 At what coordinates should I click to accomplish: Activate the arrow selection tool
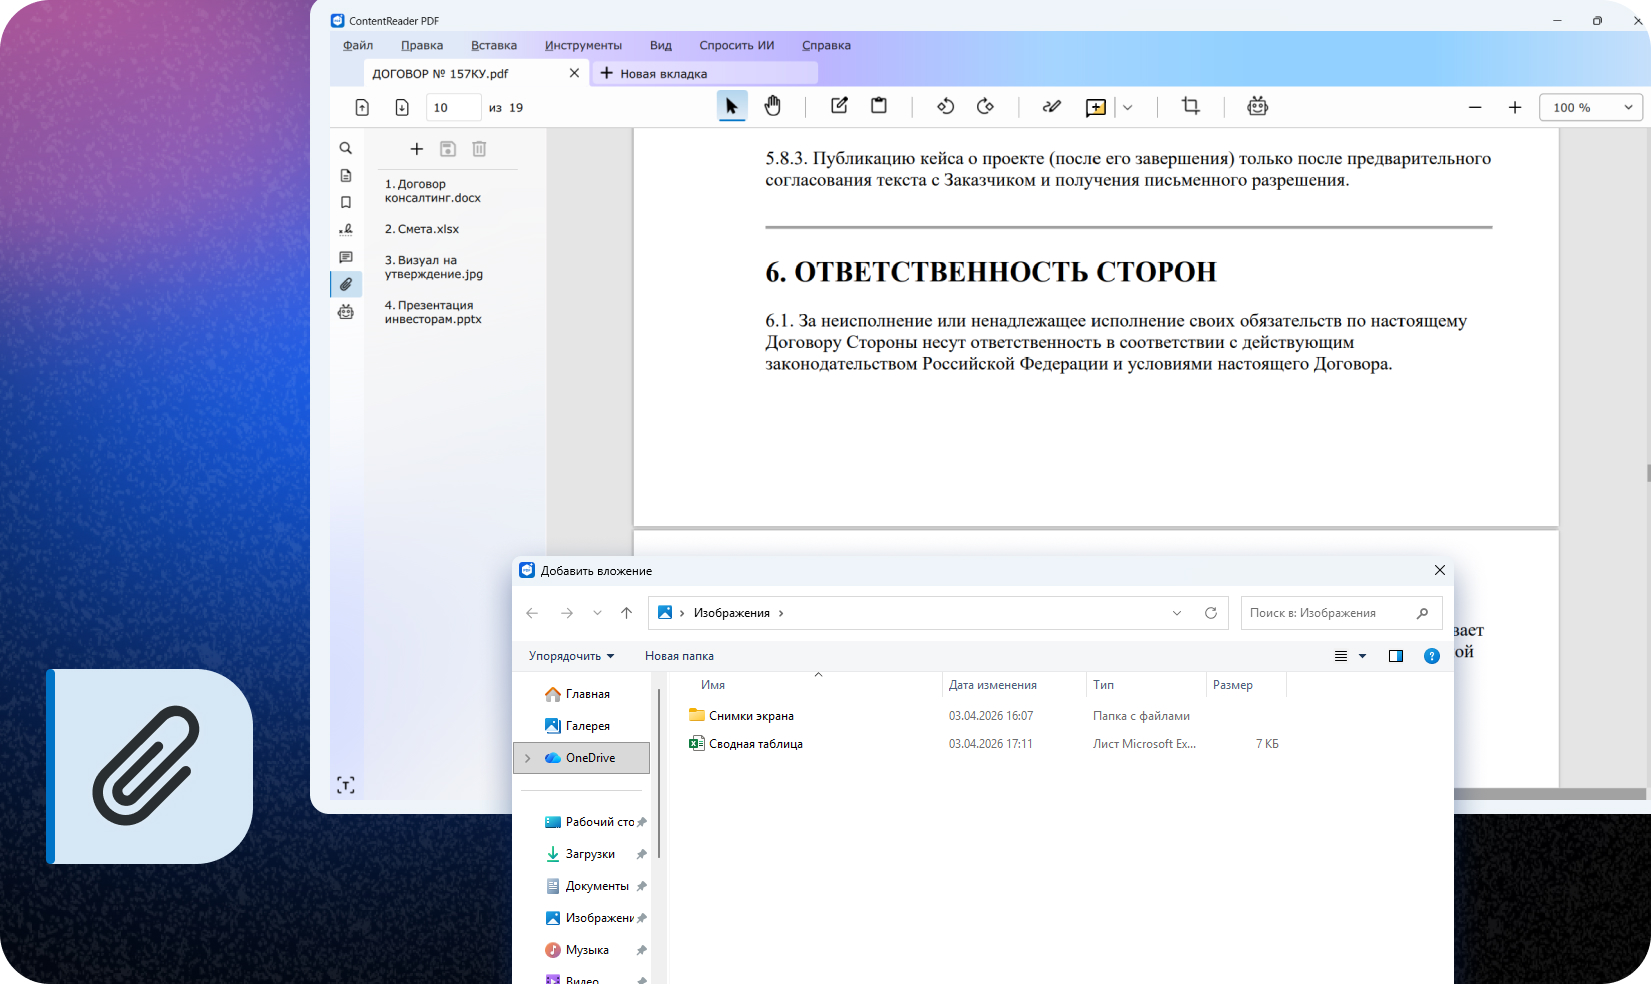point(732,106)
